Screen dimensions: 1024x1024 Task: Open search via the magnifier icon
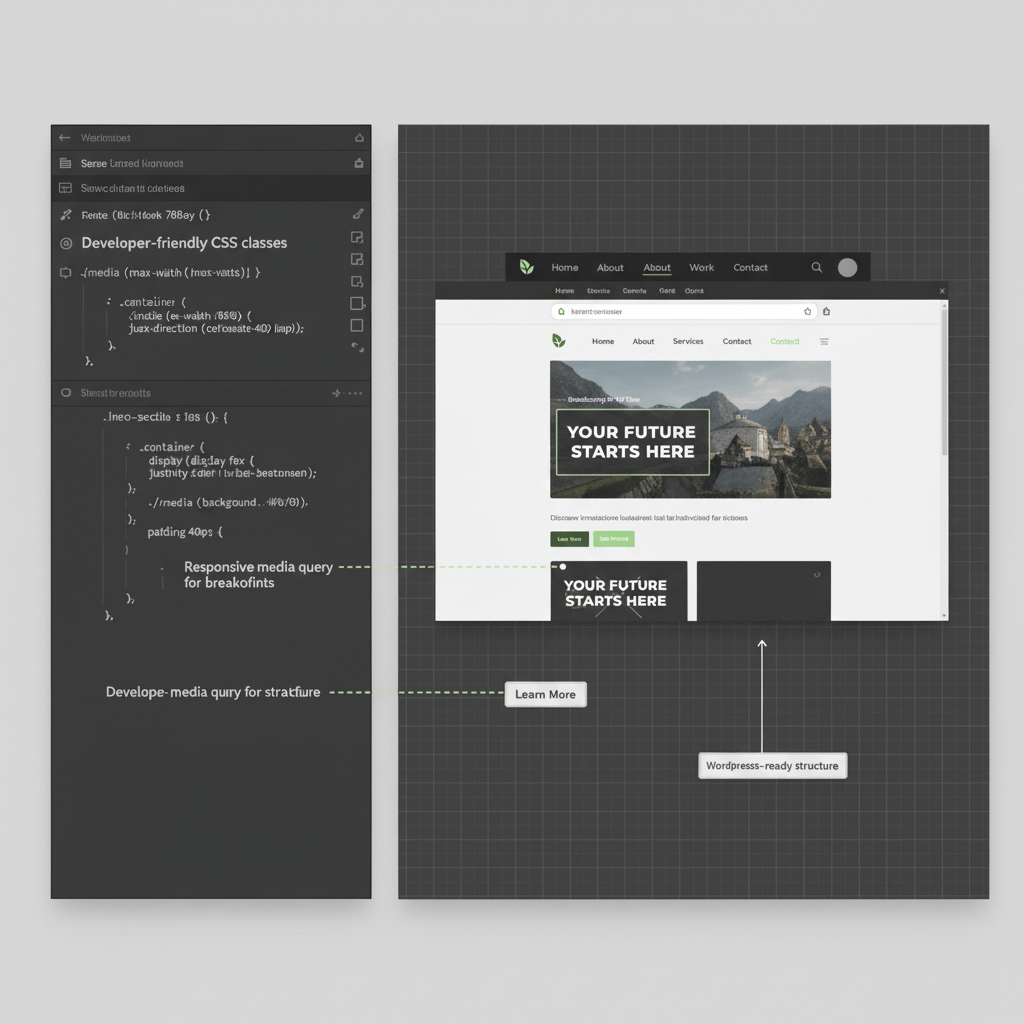(817, 266)
